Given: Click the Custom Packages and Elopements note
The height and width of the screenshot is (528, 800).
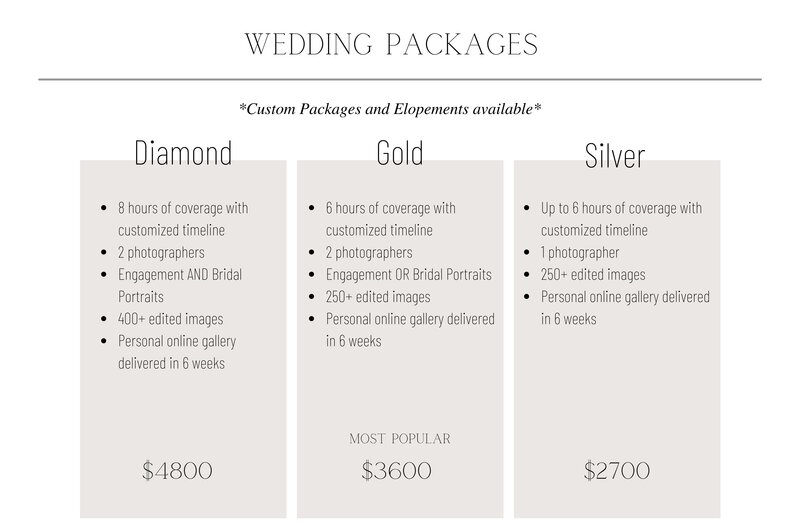Looking at the screenshot, I should [x=390, y=109].
